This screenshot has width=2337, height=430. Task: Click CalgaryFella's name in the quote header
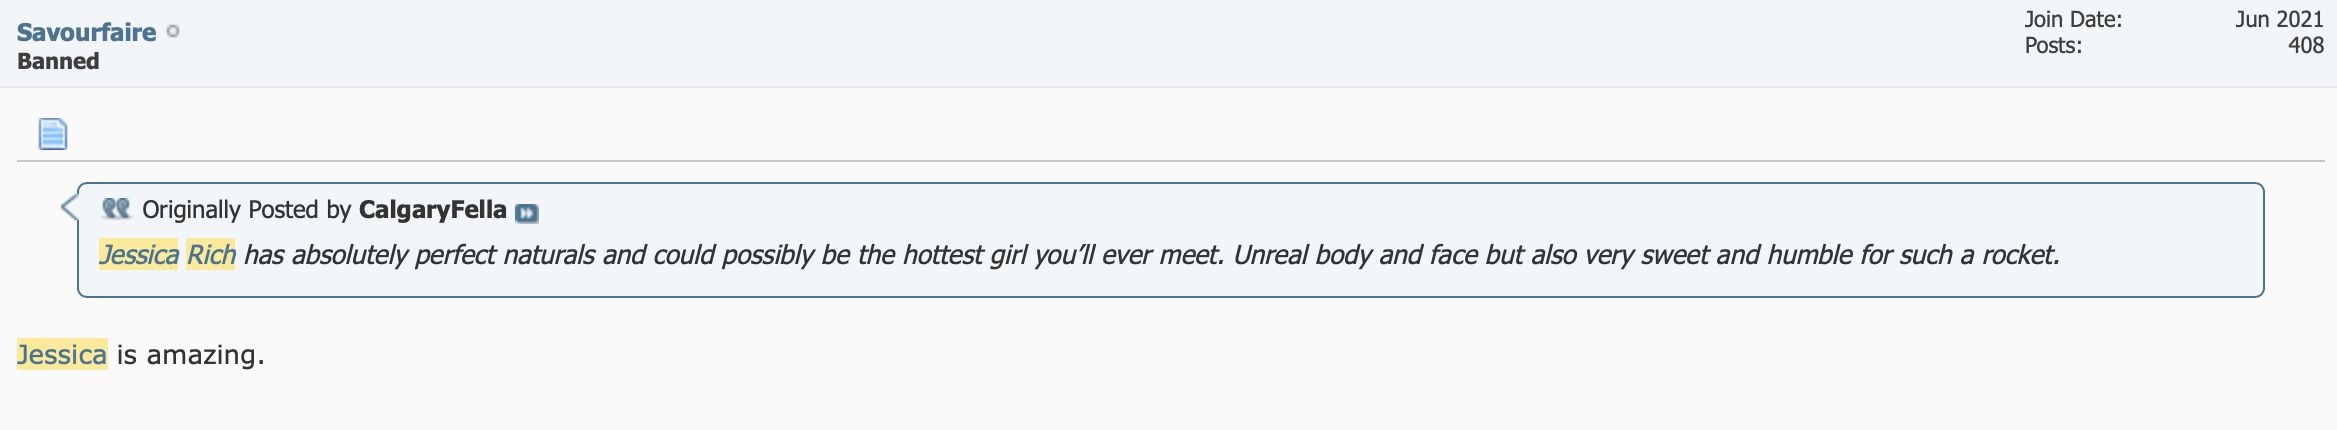432,209
